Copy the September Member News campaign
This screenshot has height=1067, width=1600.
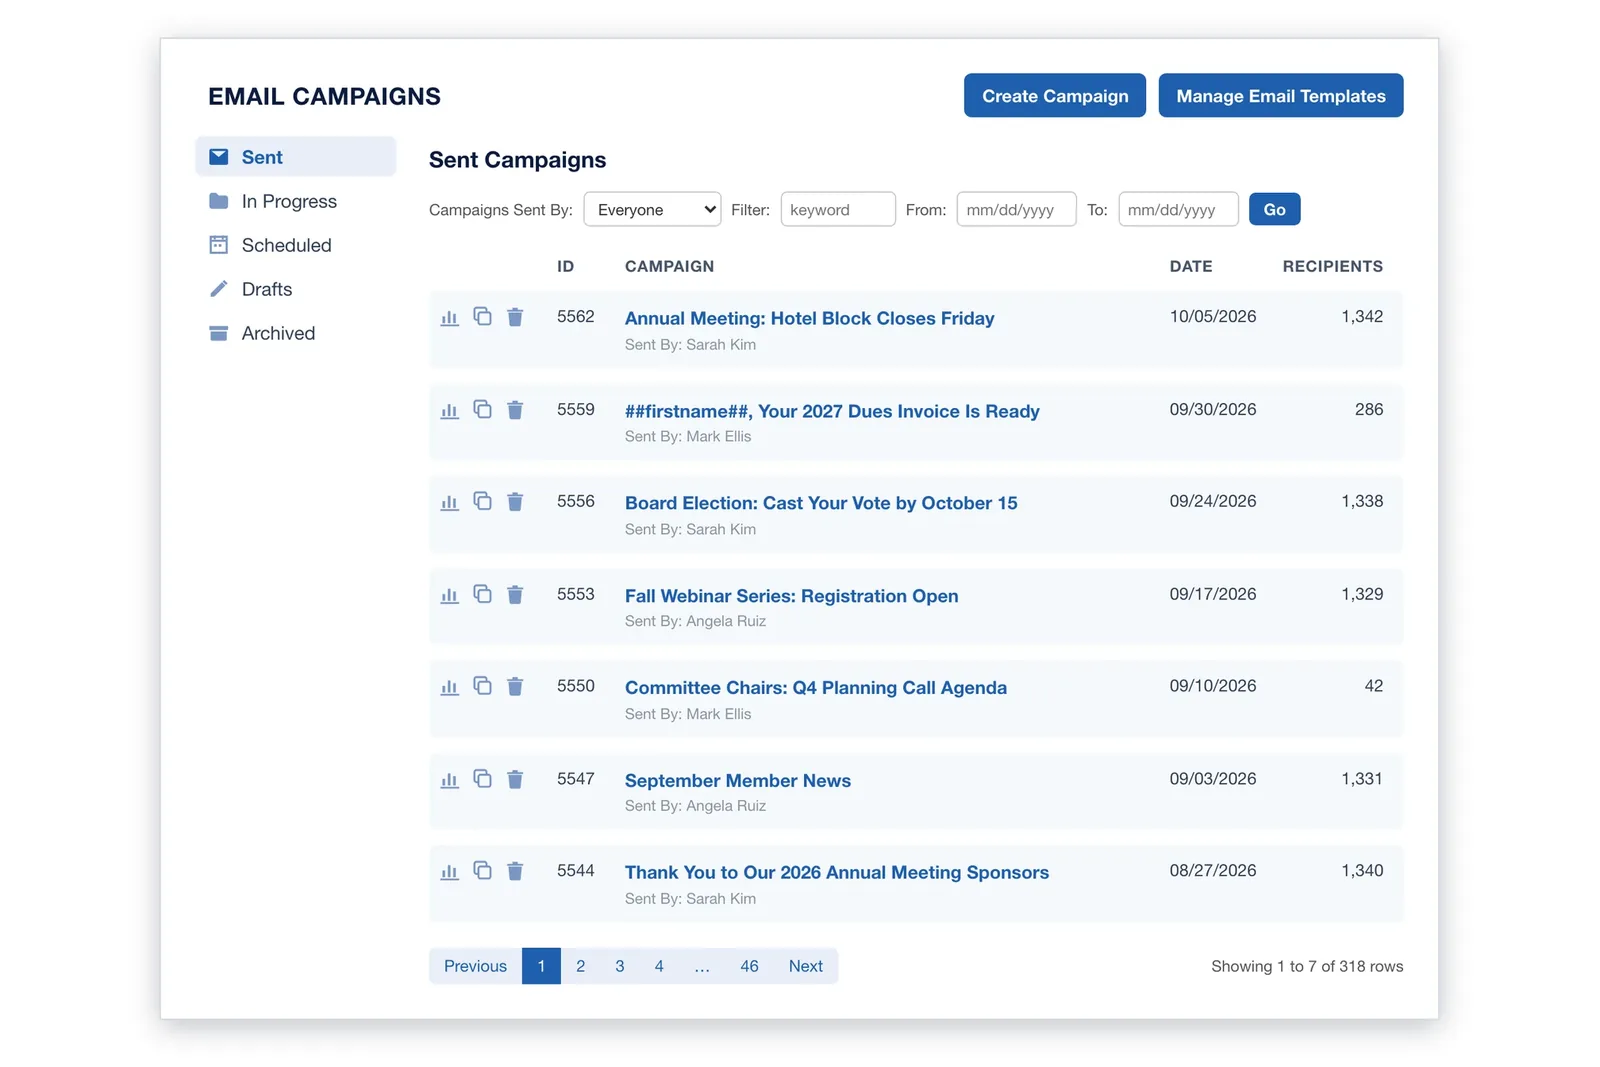[x=482, y=778]
